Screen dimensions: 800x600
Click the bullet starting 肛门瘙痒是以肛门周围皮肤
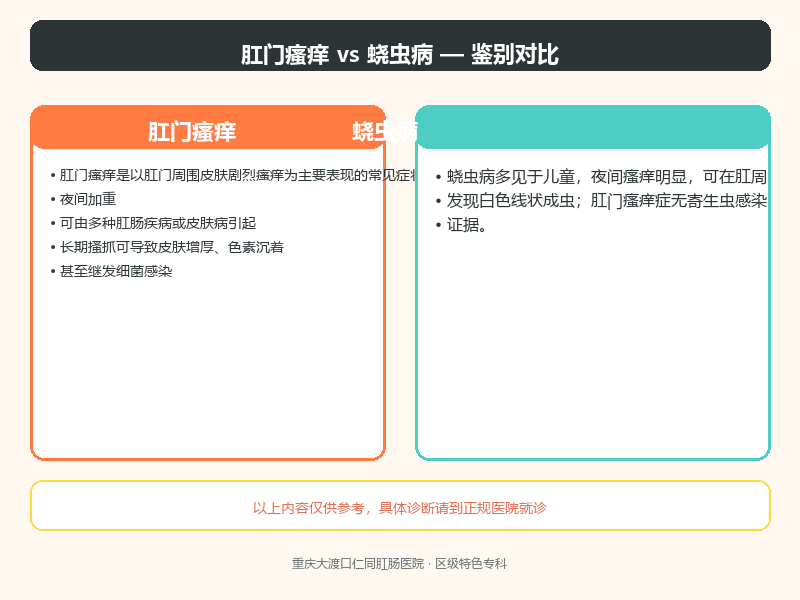(234, 176)
